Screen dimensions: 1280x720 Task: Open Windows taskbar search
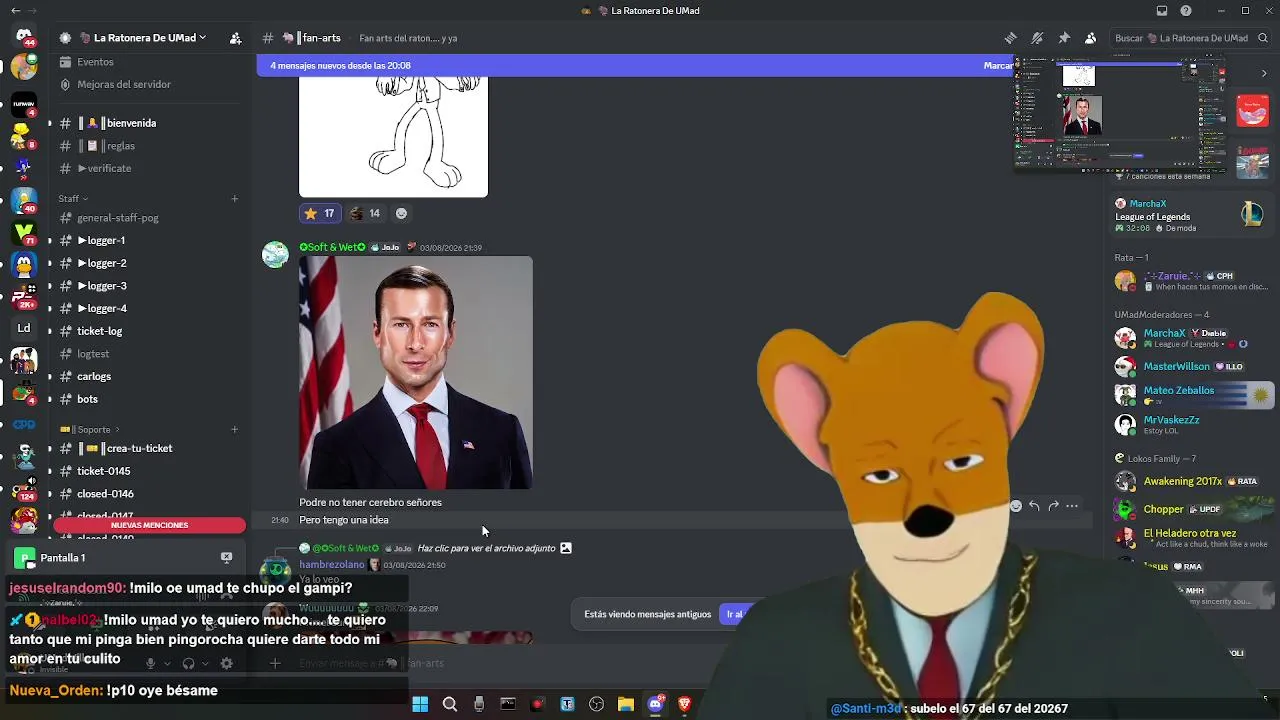coord(450,705)
